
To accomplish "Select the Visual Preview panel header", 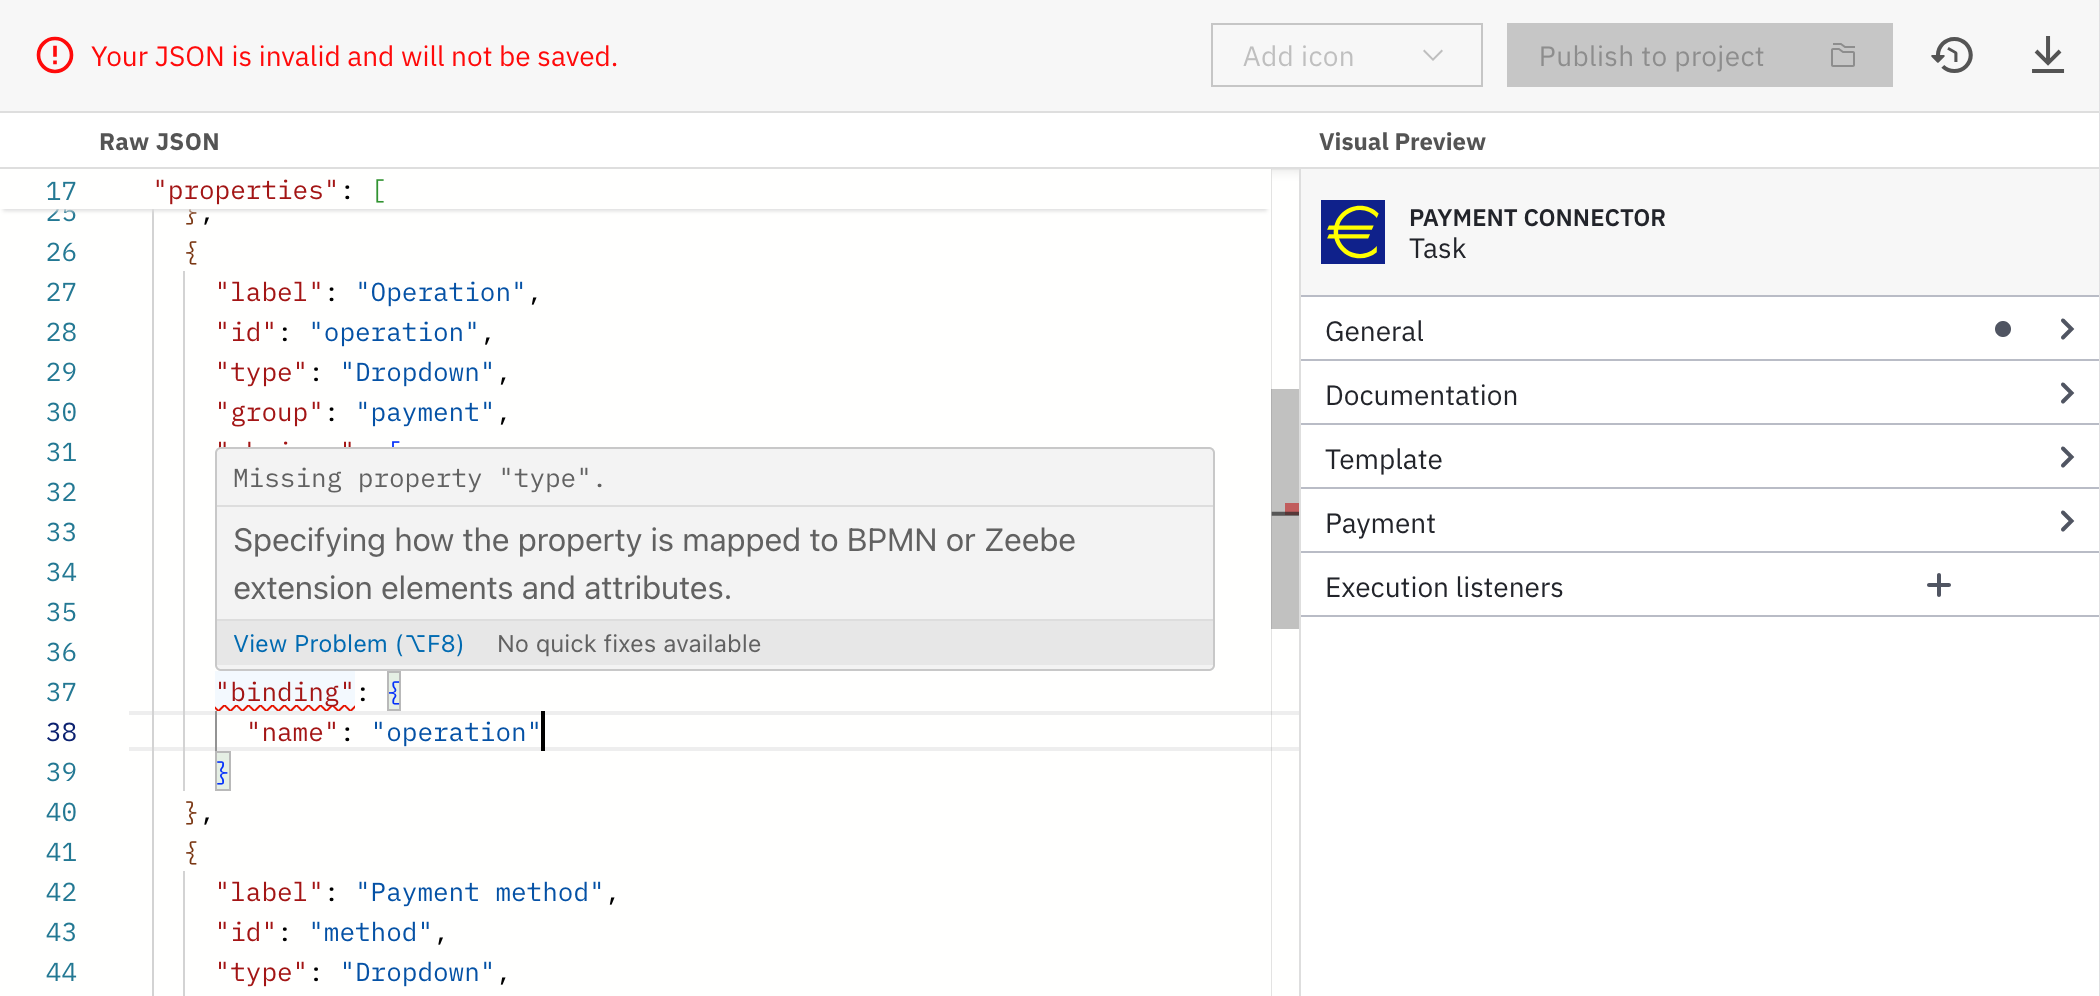I will pos(1401,142).
